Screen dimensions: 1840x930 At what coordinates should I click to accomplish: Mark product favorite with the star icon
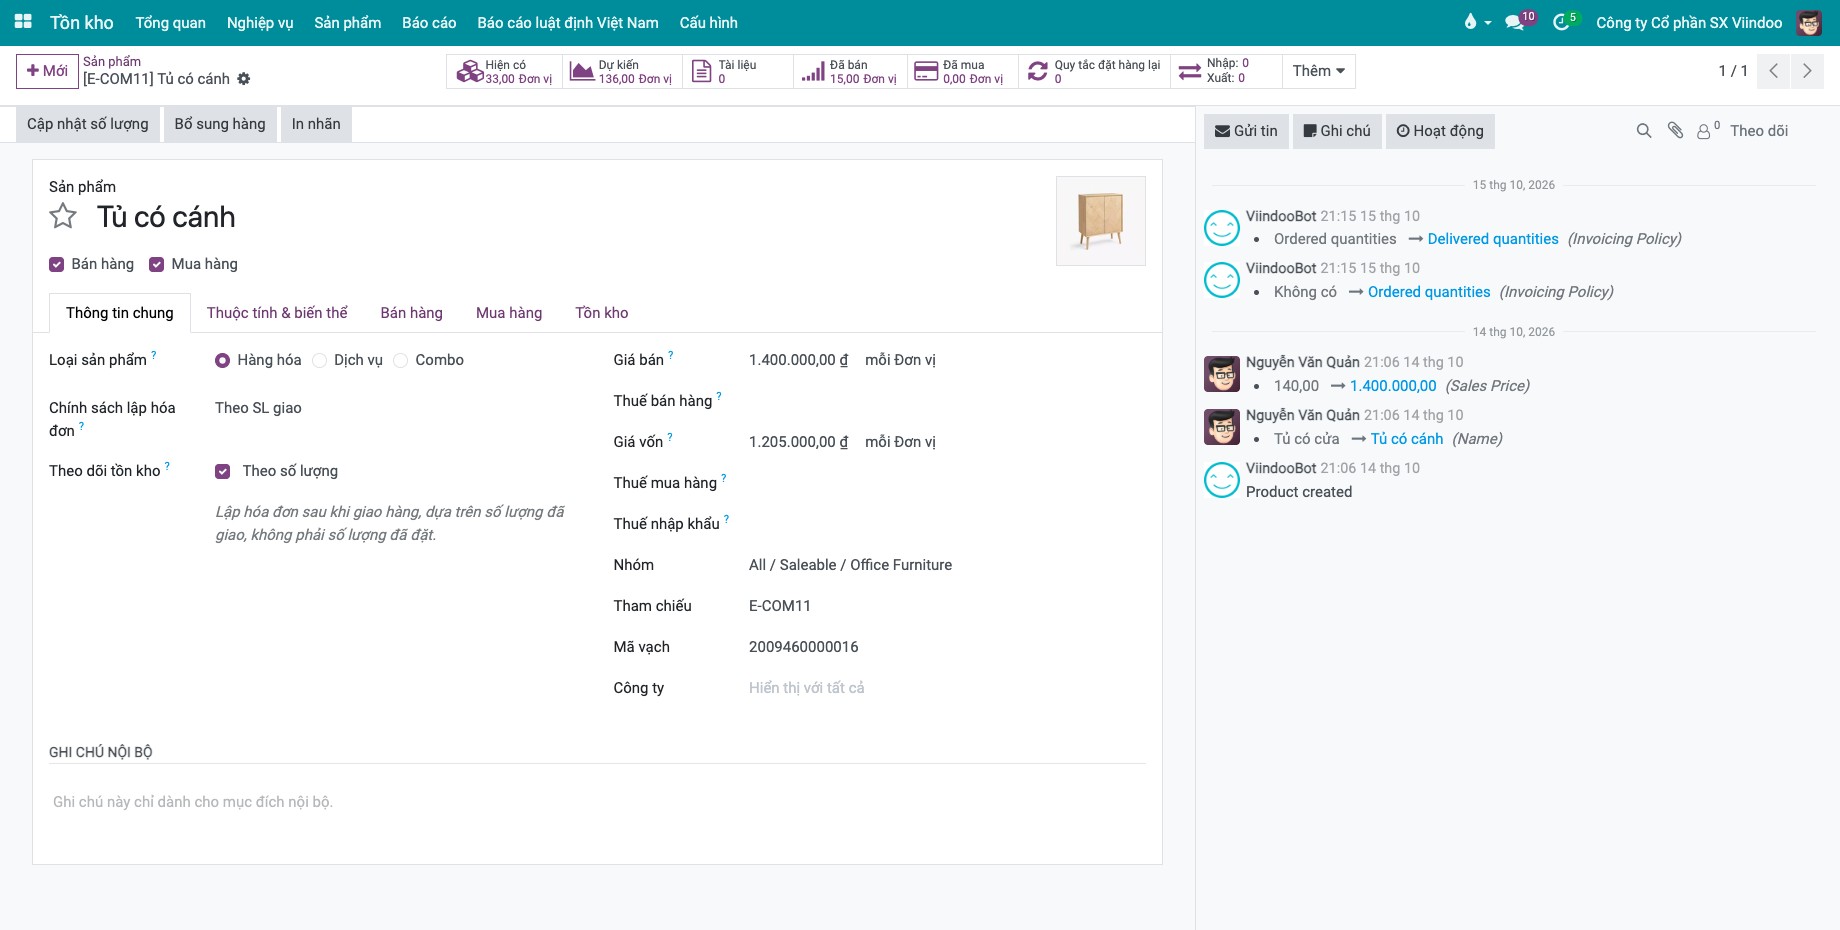coord(63,216)
